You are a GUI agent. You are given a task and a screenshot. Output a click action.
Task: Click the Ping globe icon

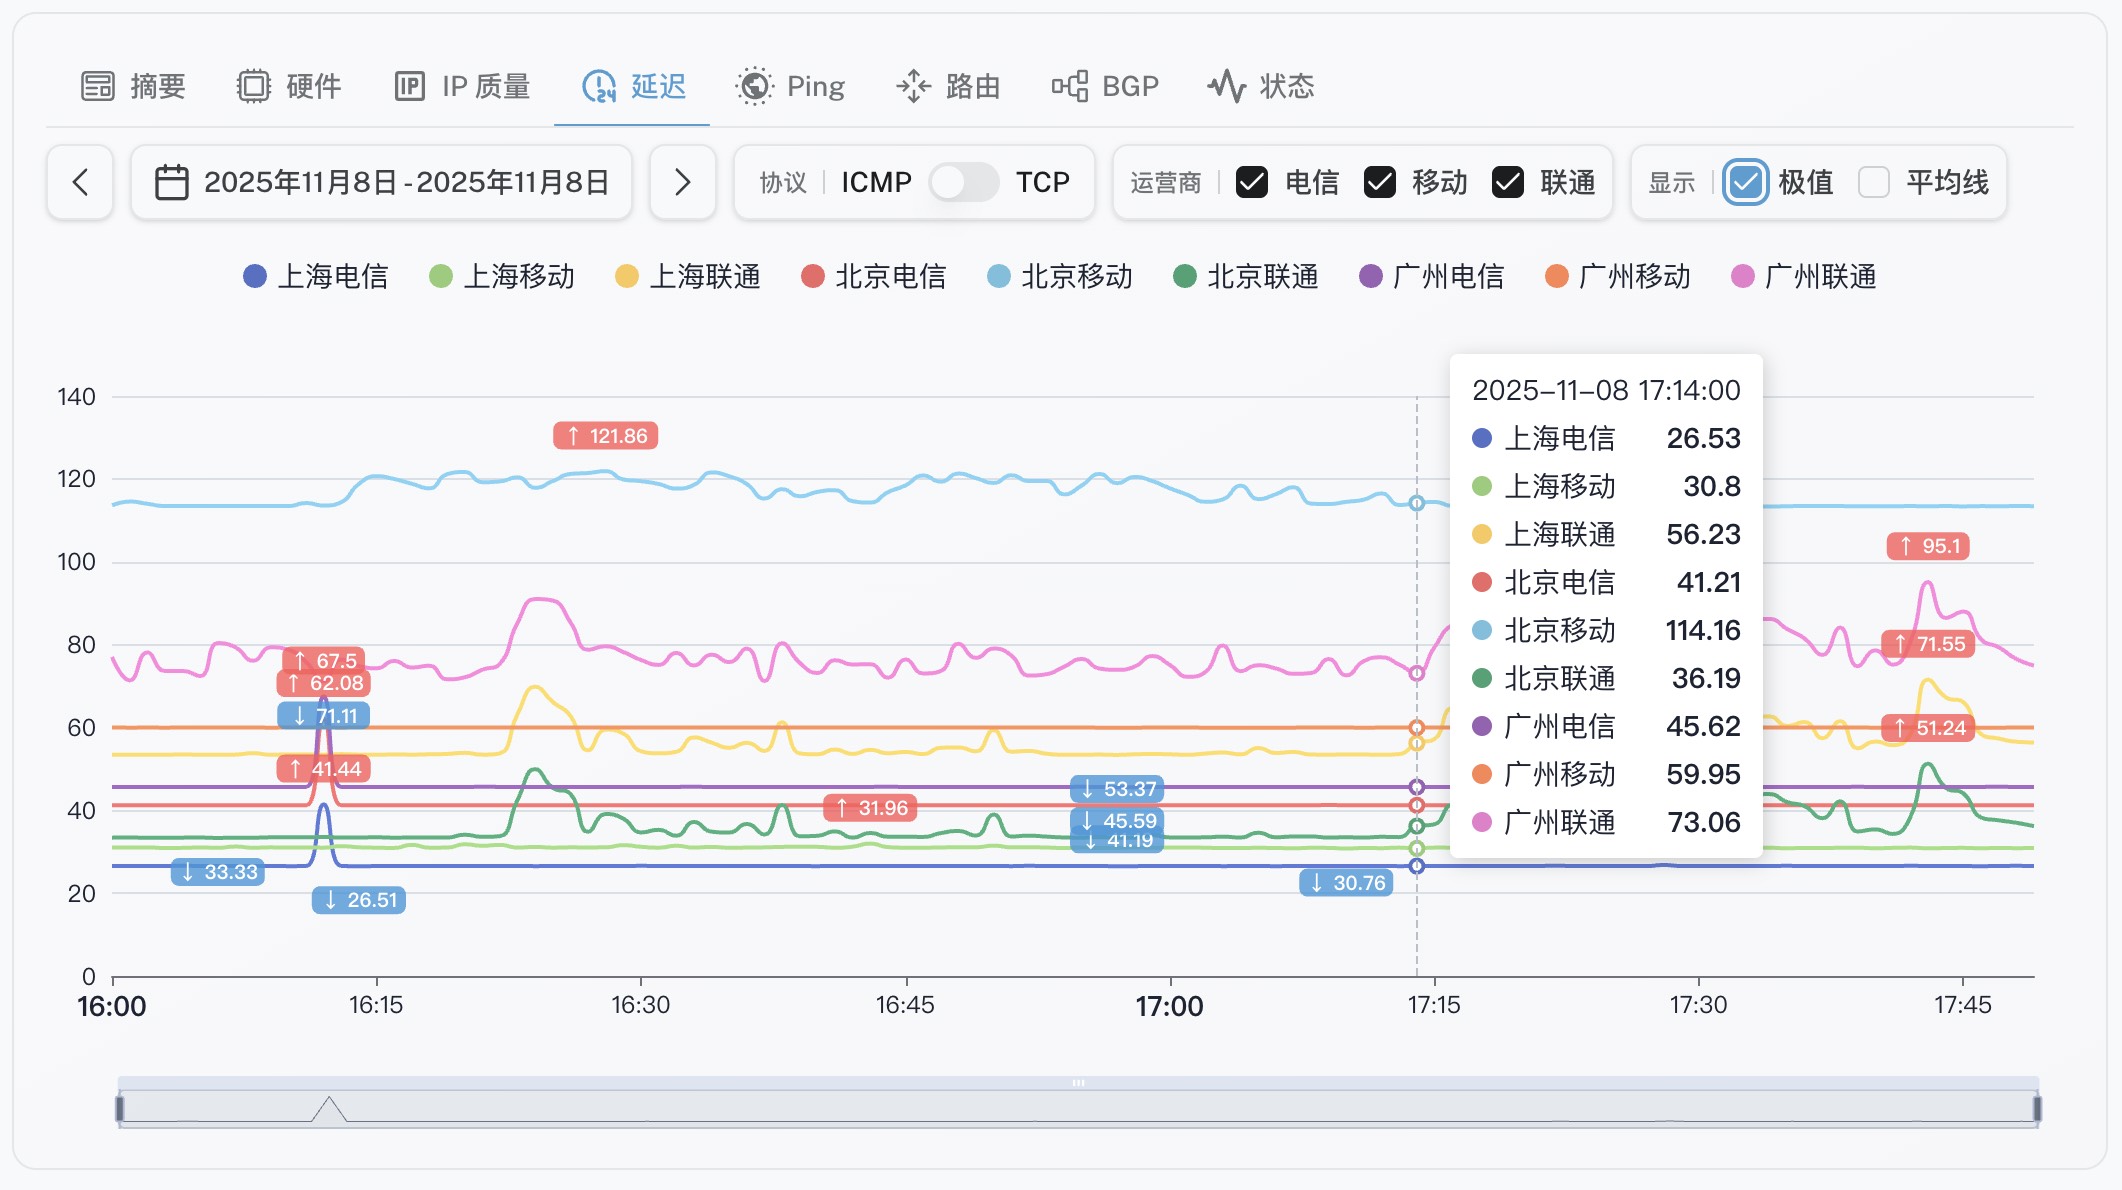[x=754, y=87]
